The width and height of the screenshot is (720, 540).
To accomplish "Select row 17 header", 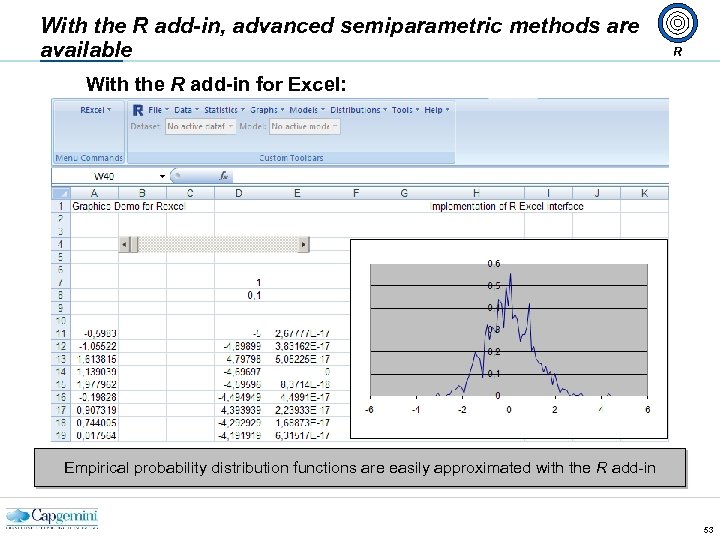I will point(61,410).
